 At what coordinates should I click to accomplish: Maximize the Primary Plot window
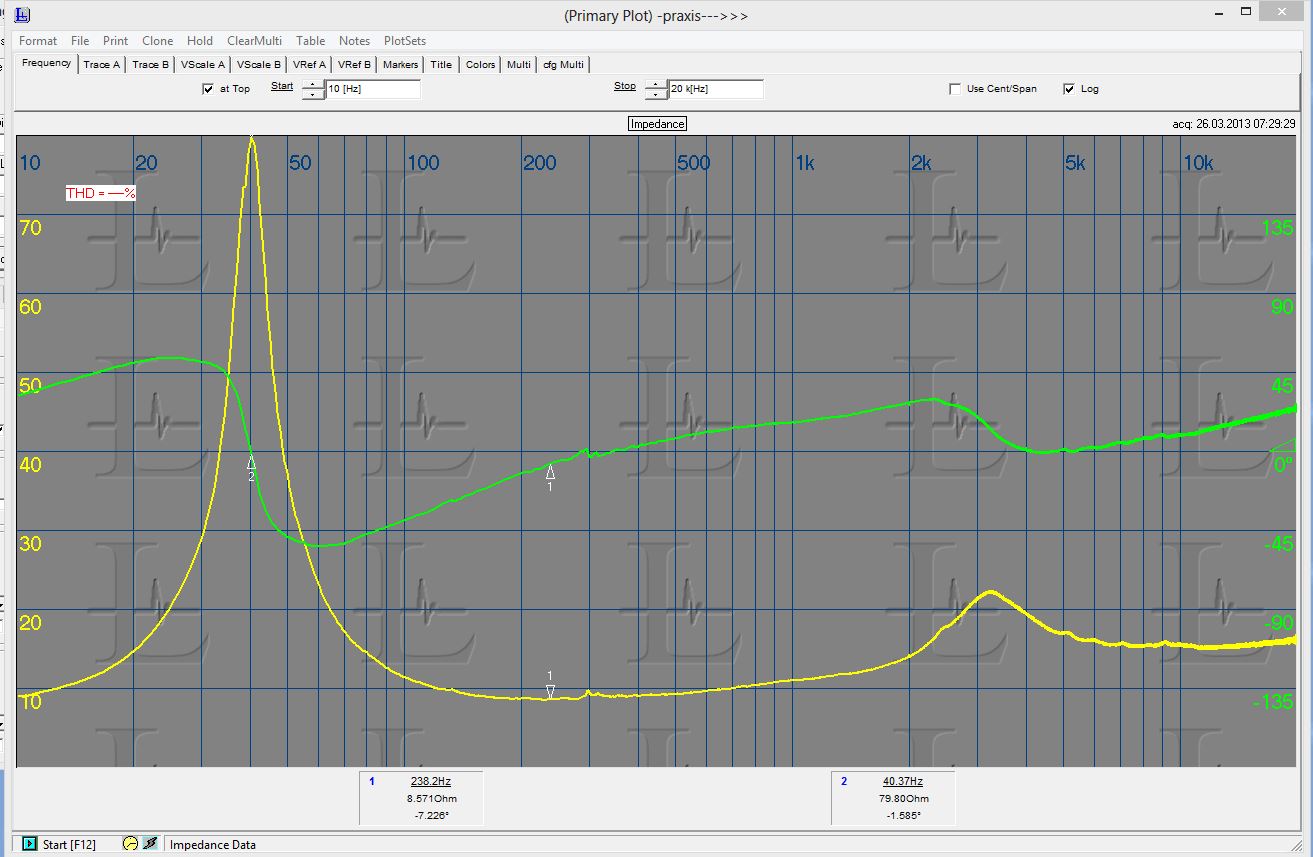coord(1245,12)
